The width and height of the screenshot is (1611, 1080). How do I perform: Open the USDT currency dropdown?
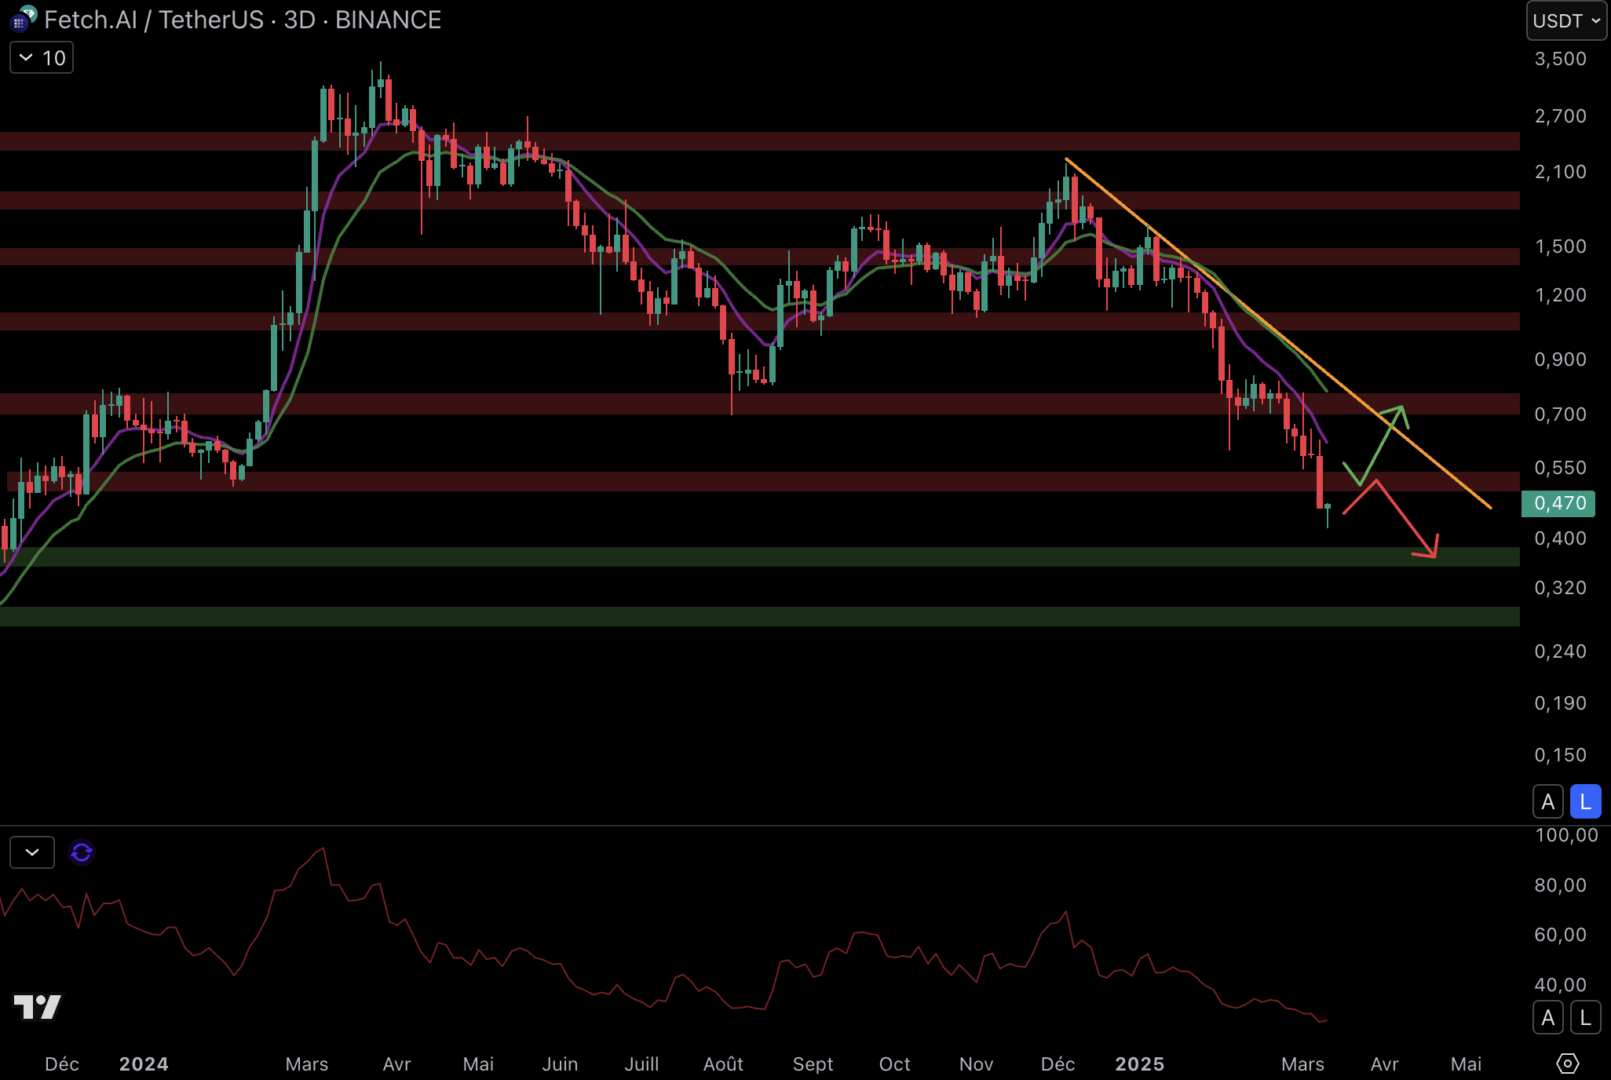[1566, 21]
